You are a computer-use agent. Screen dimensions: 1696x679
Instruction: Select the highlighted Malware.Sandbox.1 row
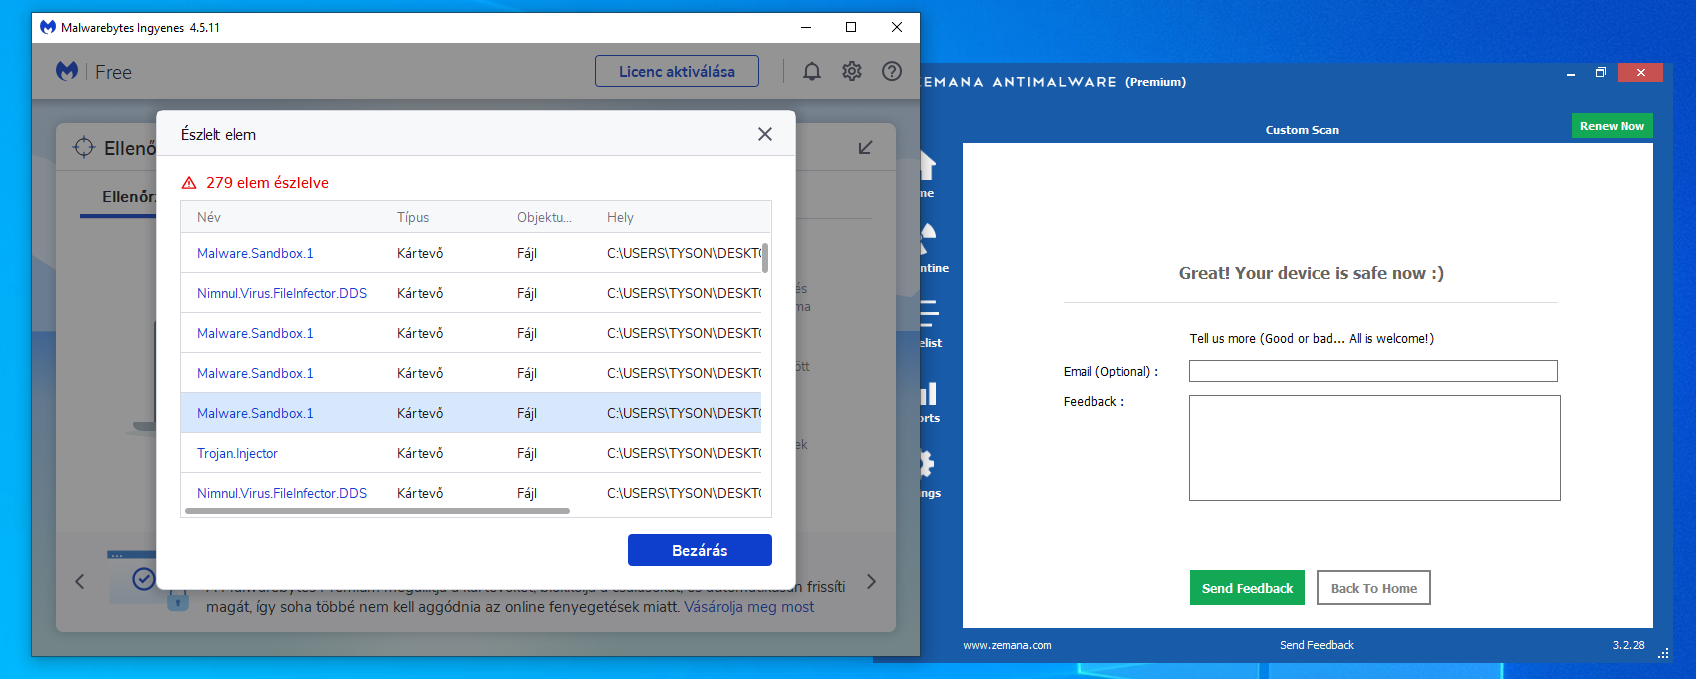coord(471,413)
